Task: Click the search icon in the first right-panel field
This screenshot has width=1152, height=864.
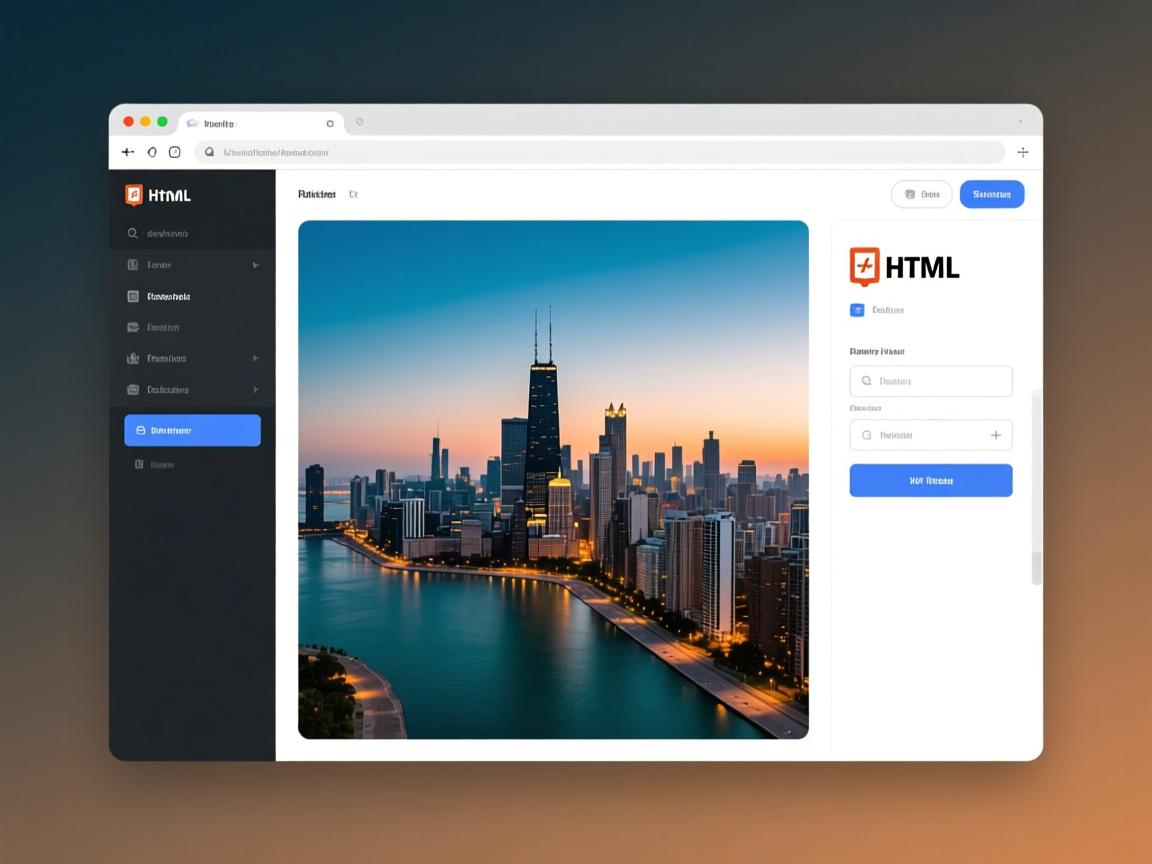Action: [x=866, y=381]
